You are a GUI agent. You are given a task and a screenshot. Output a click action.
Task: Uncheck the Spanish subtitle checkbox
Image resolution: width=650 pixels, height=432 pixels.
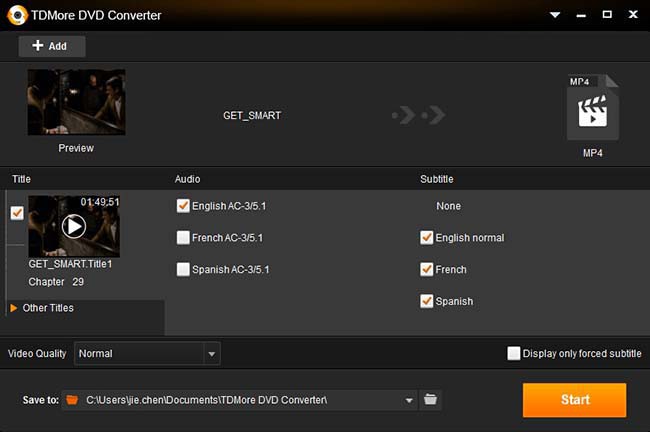pos(427,301)
